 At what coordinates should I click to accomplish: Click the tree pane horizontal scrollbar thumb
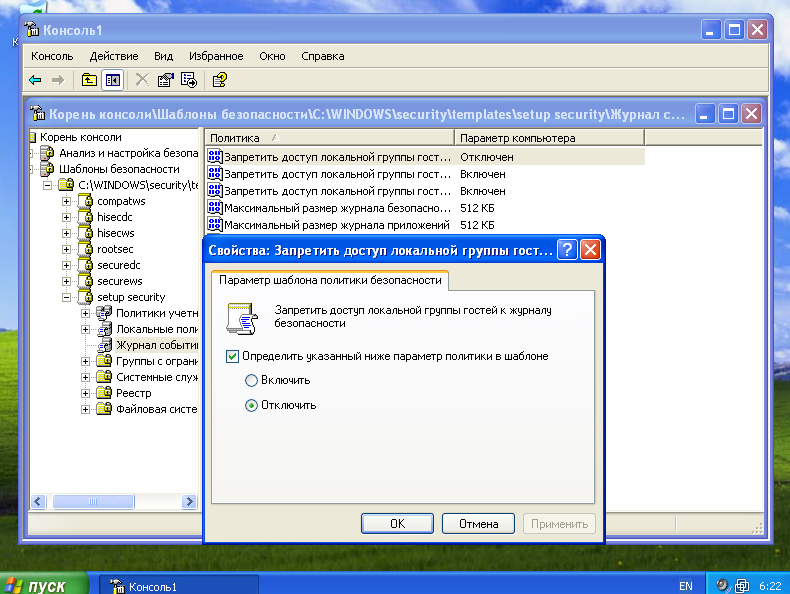tap(94, 501)
